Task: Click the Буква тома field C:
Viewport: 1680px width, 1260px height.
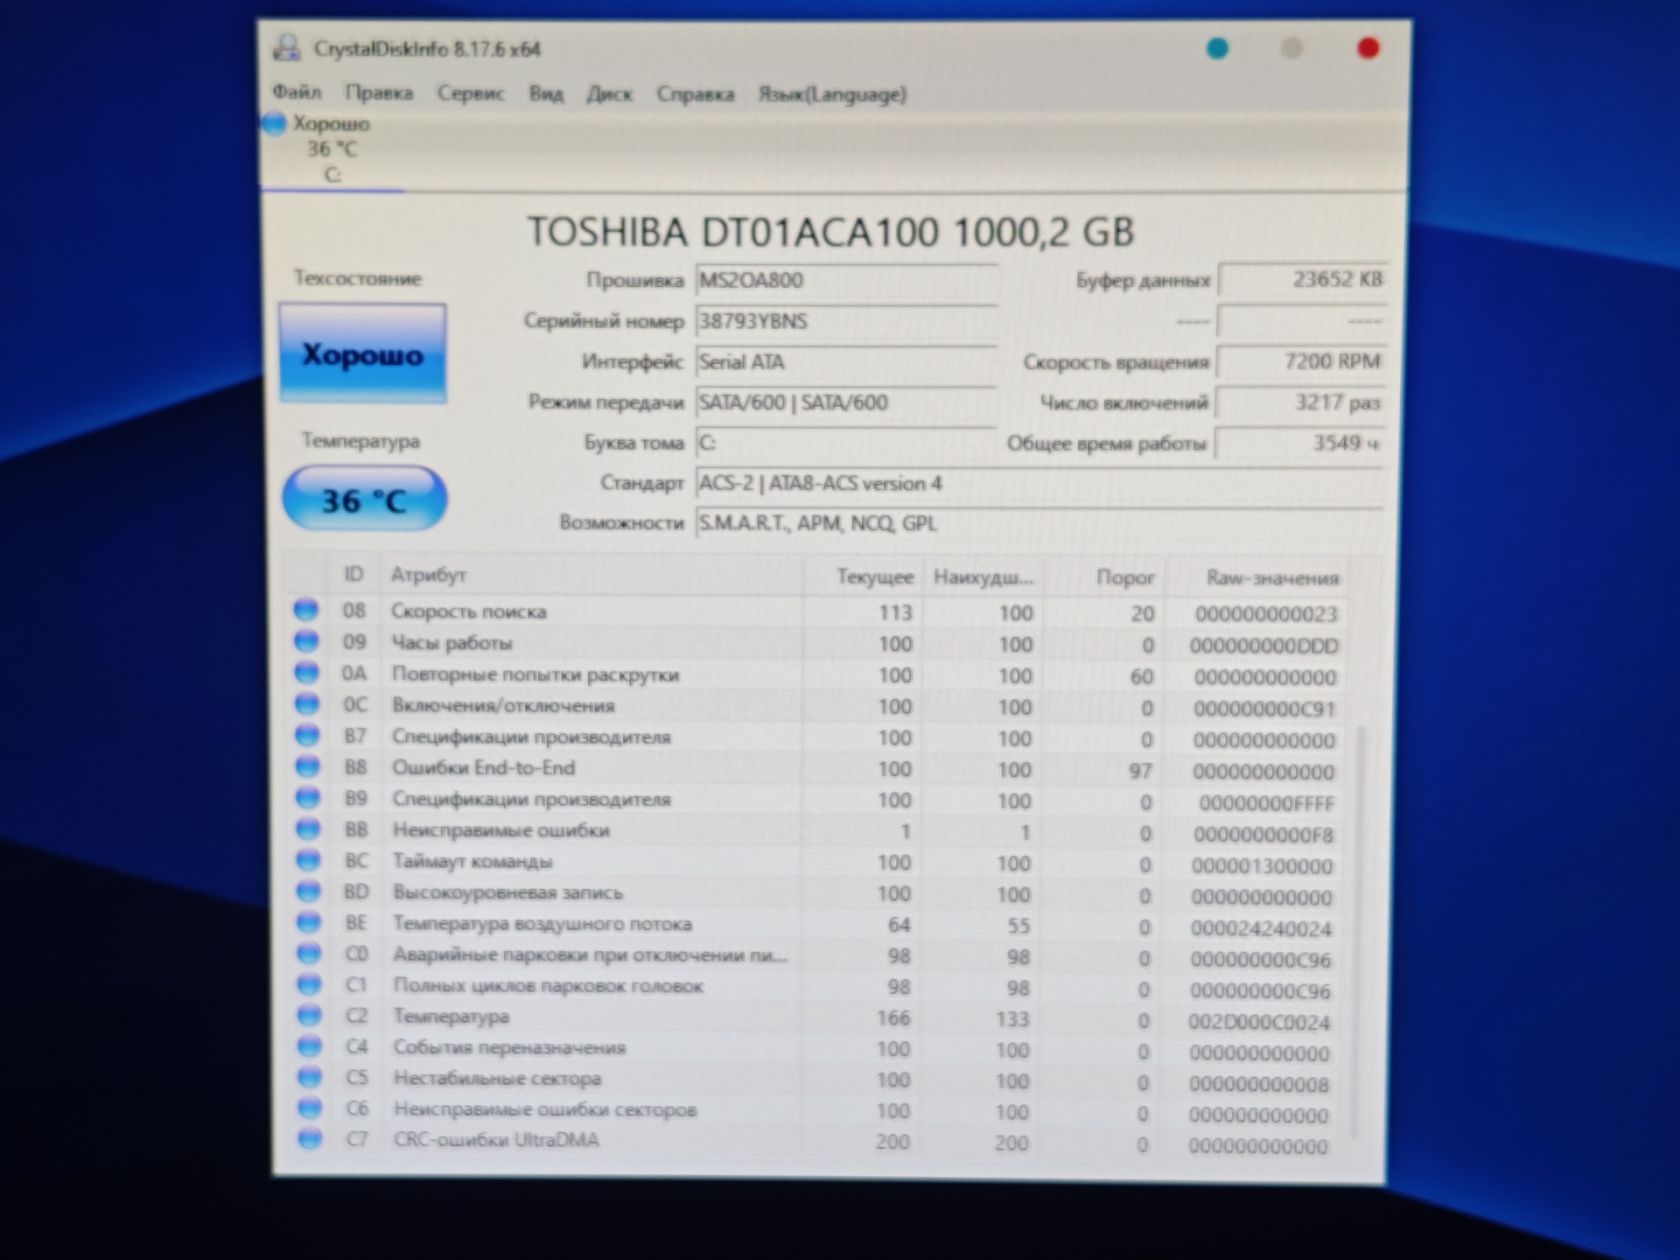Action: pos(846,442)
